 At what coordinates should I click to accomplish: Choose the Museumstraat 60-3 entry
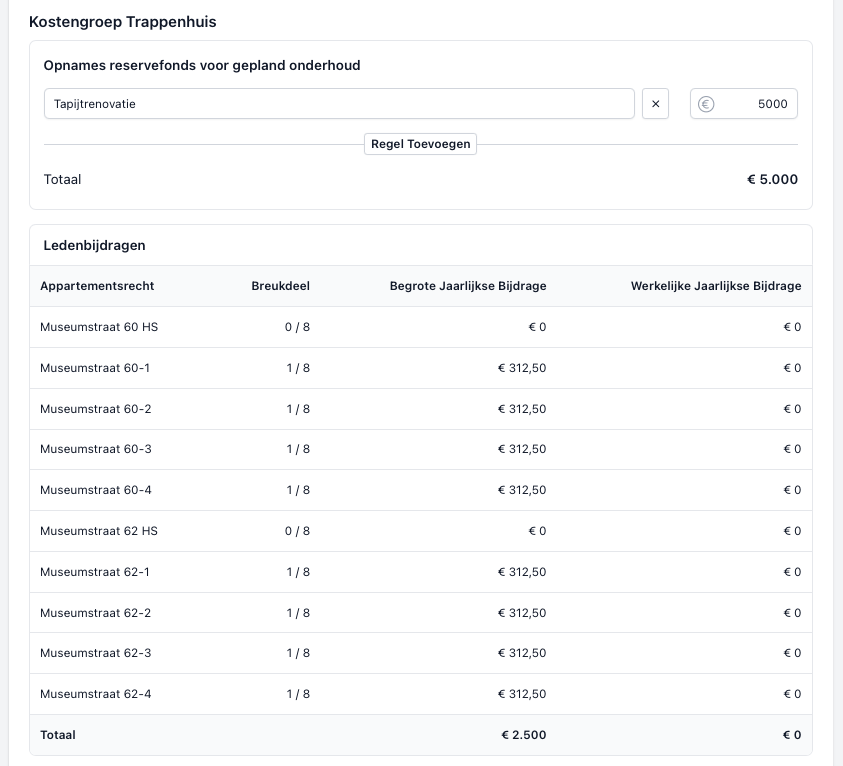[96, 449]
